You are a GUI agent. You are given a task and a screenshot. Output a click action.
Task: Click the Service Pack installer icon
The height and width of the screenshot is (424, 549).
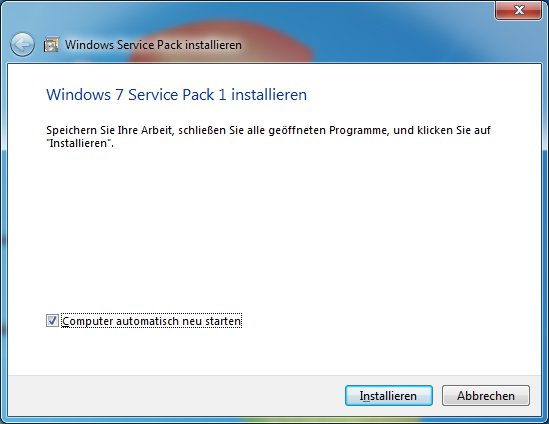(x=51, y=45)
